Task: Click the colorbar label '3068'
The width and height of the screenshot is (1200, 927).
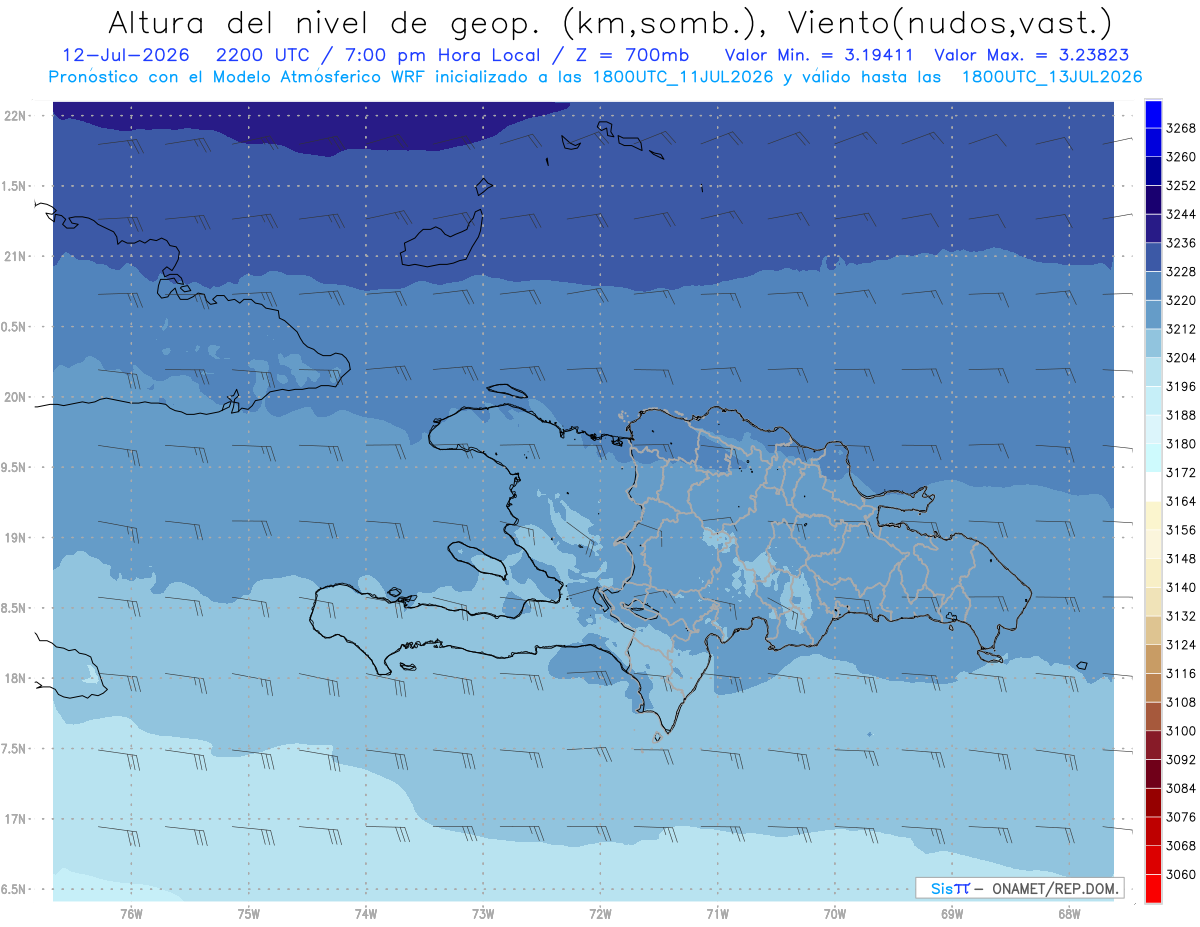Action: (1181, 846)
